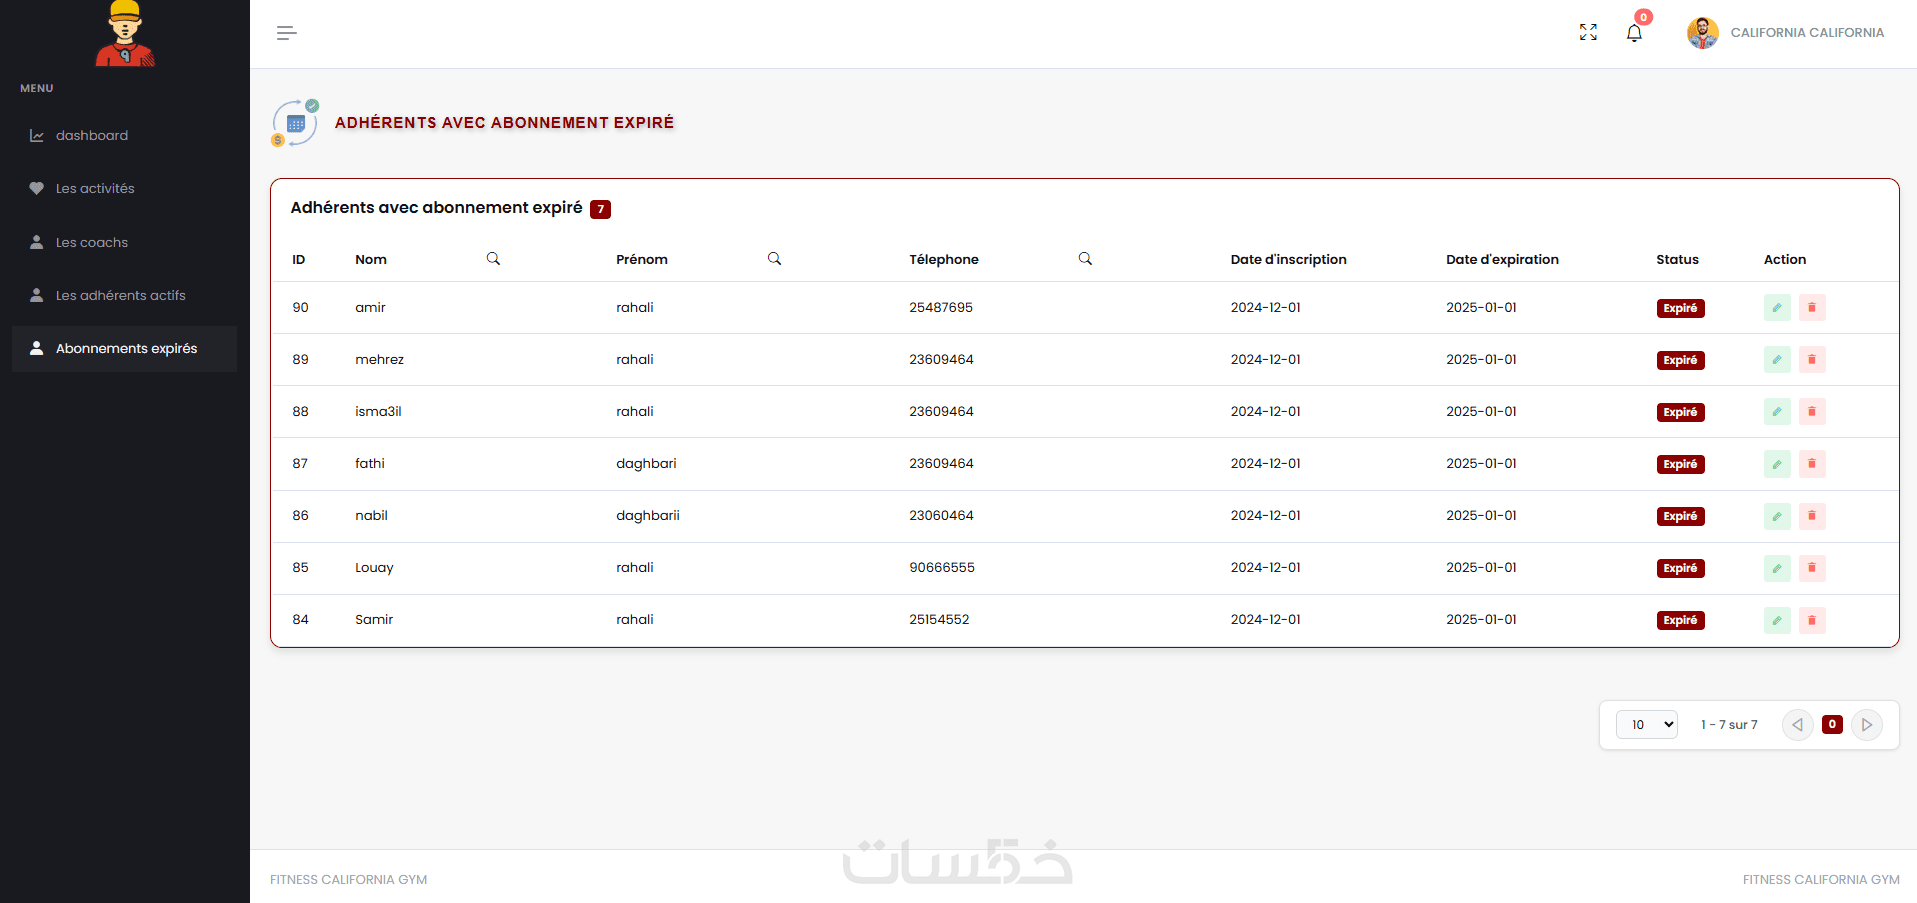Viewport: 1917px width, 903px height.
Task: Edit member Louay rahali
Action: pos(1777,568)
